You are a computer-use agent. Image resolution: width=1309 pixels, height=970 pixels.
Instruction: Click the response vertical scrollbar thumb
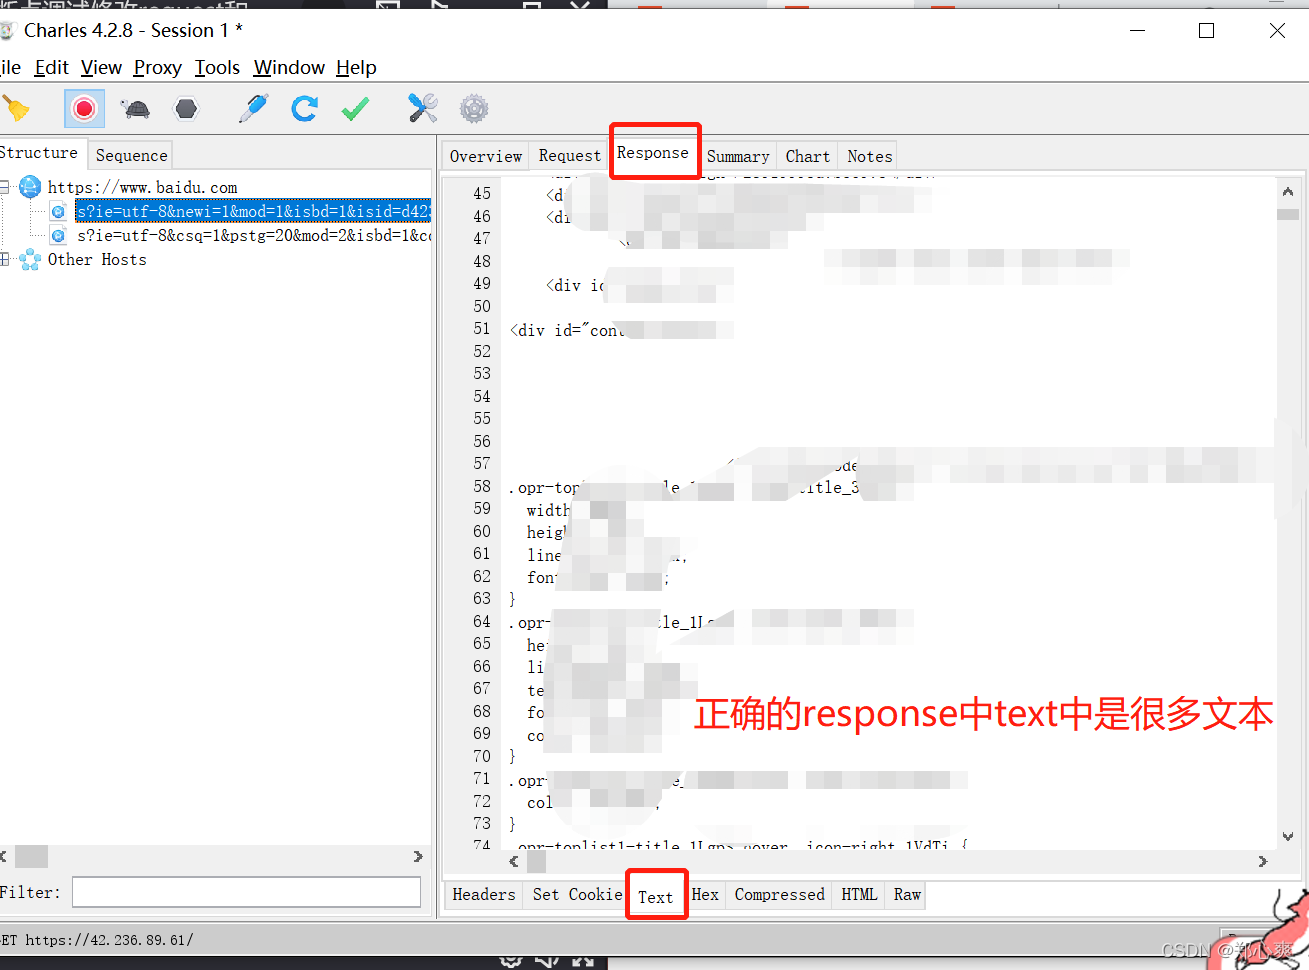coord(1288,214)
